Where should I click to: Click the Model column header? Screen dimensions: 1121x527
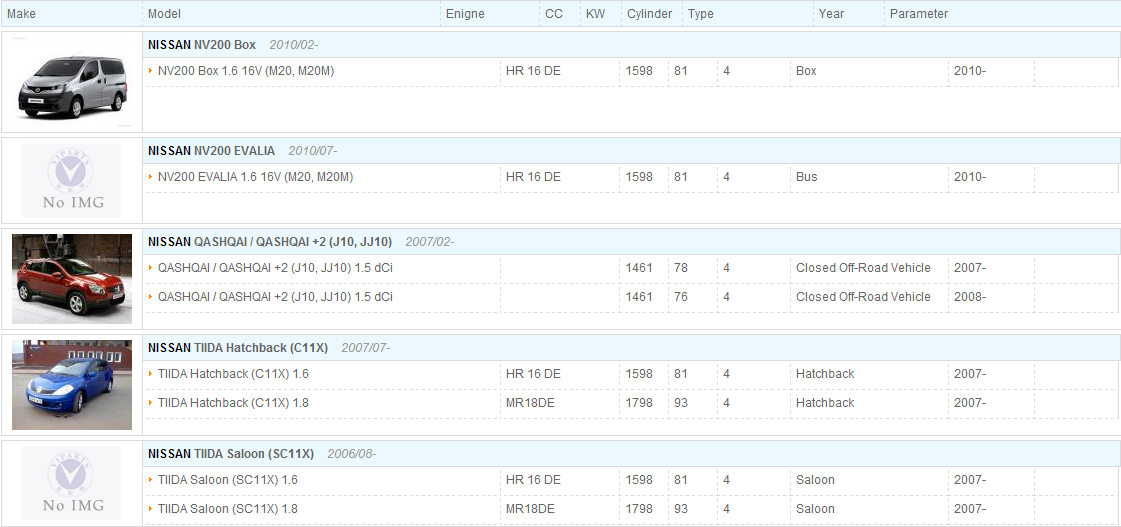164,14
